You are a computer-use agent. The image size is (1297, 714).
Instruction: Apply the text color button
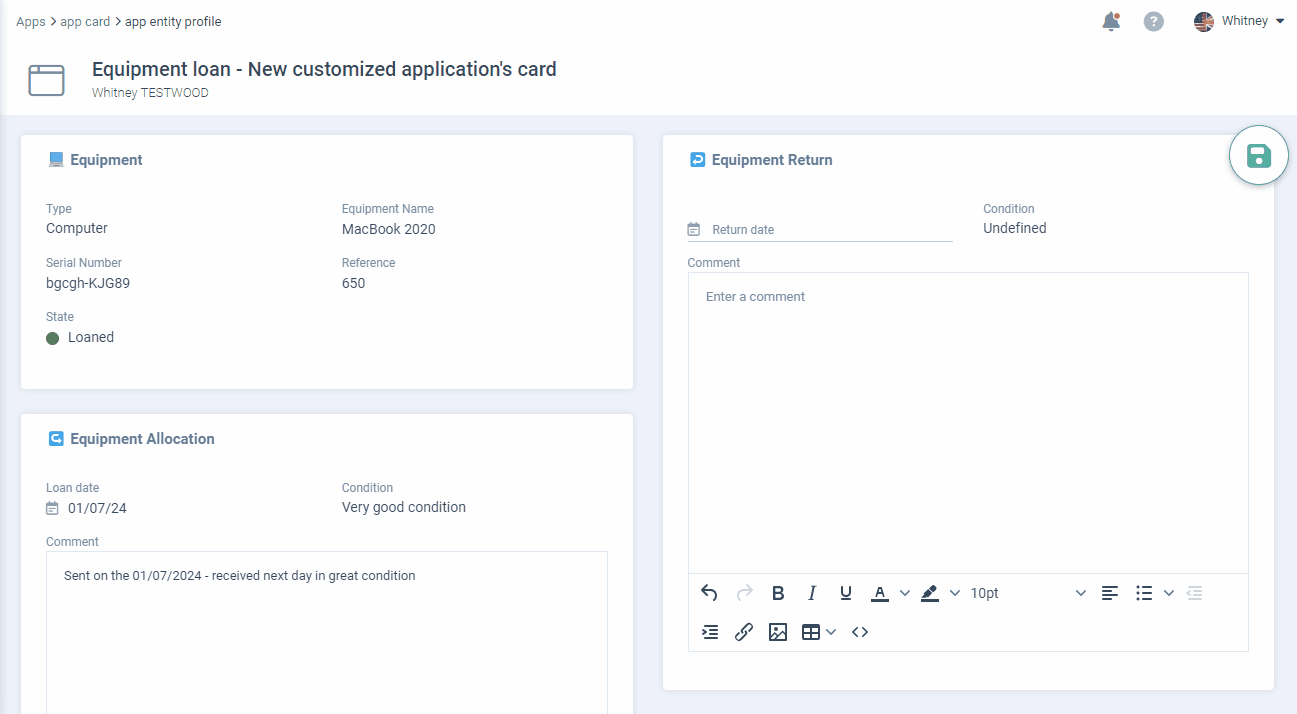tap(880, 593)
